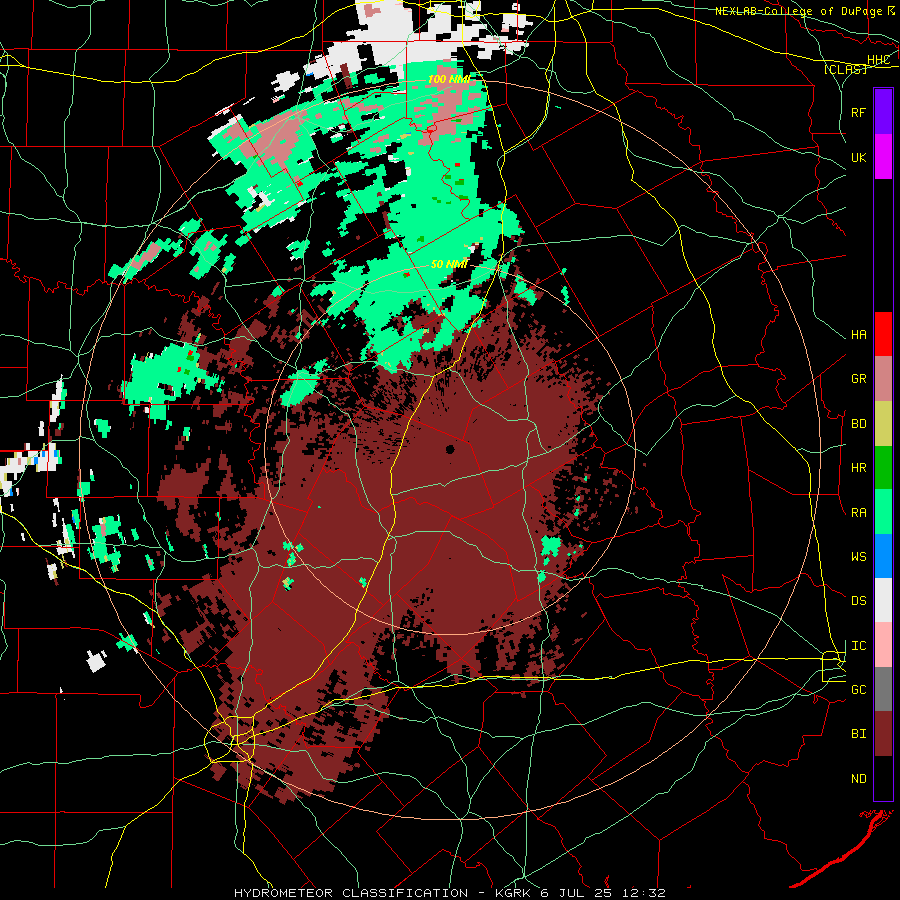This screenshot has height=900, width=900.
Task: Click the RF purple legend swatch
Action: (x=883, y=112)
